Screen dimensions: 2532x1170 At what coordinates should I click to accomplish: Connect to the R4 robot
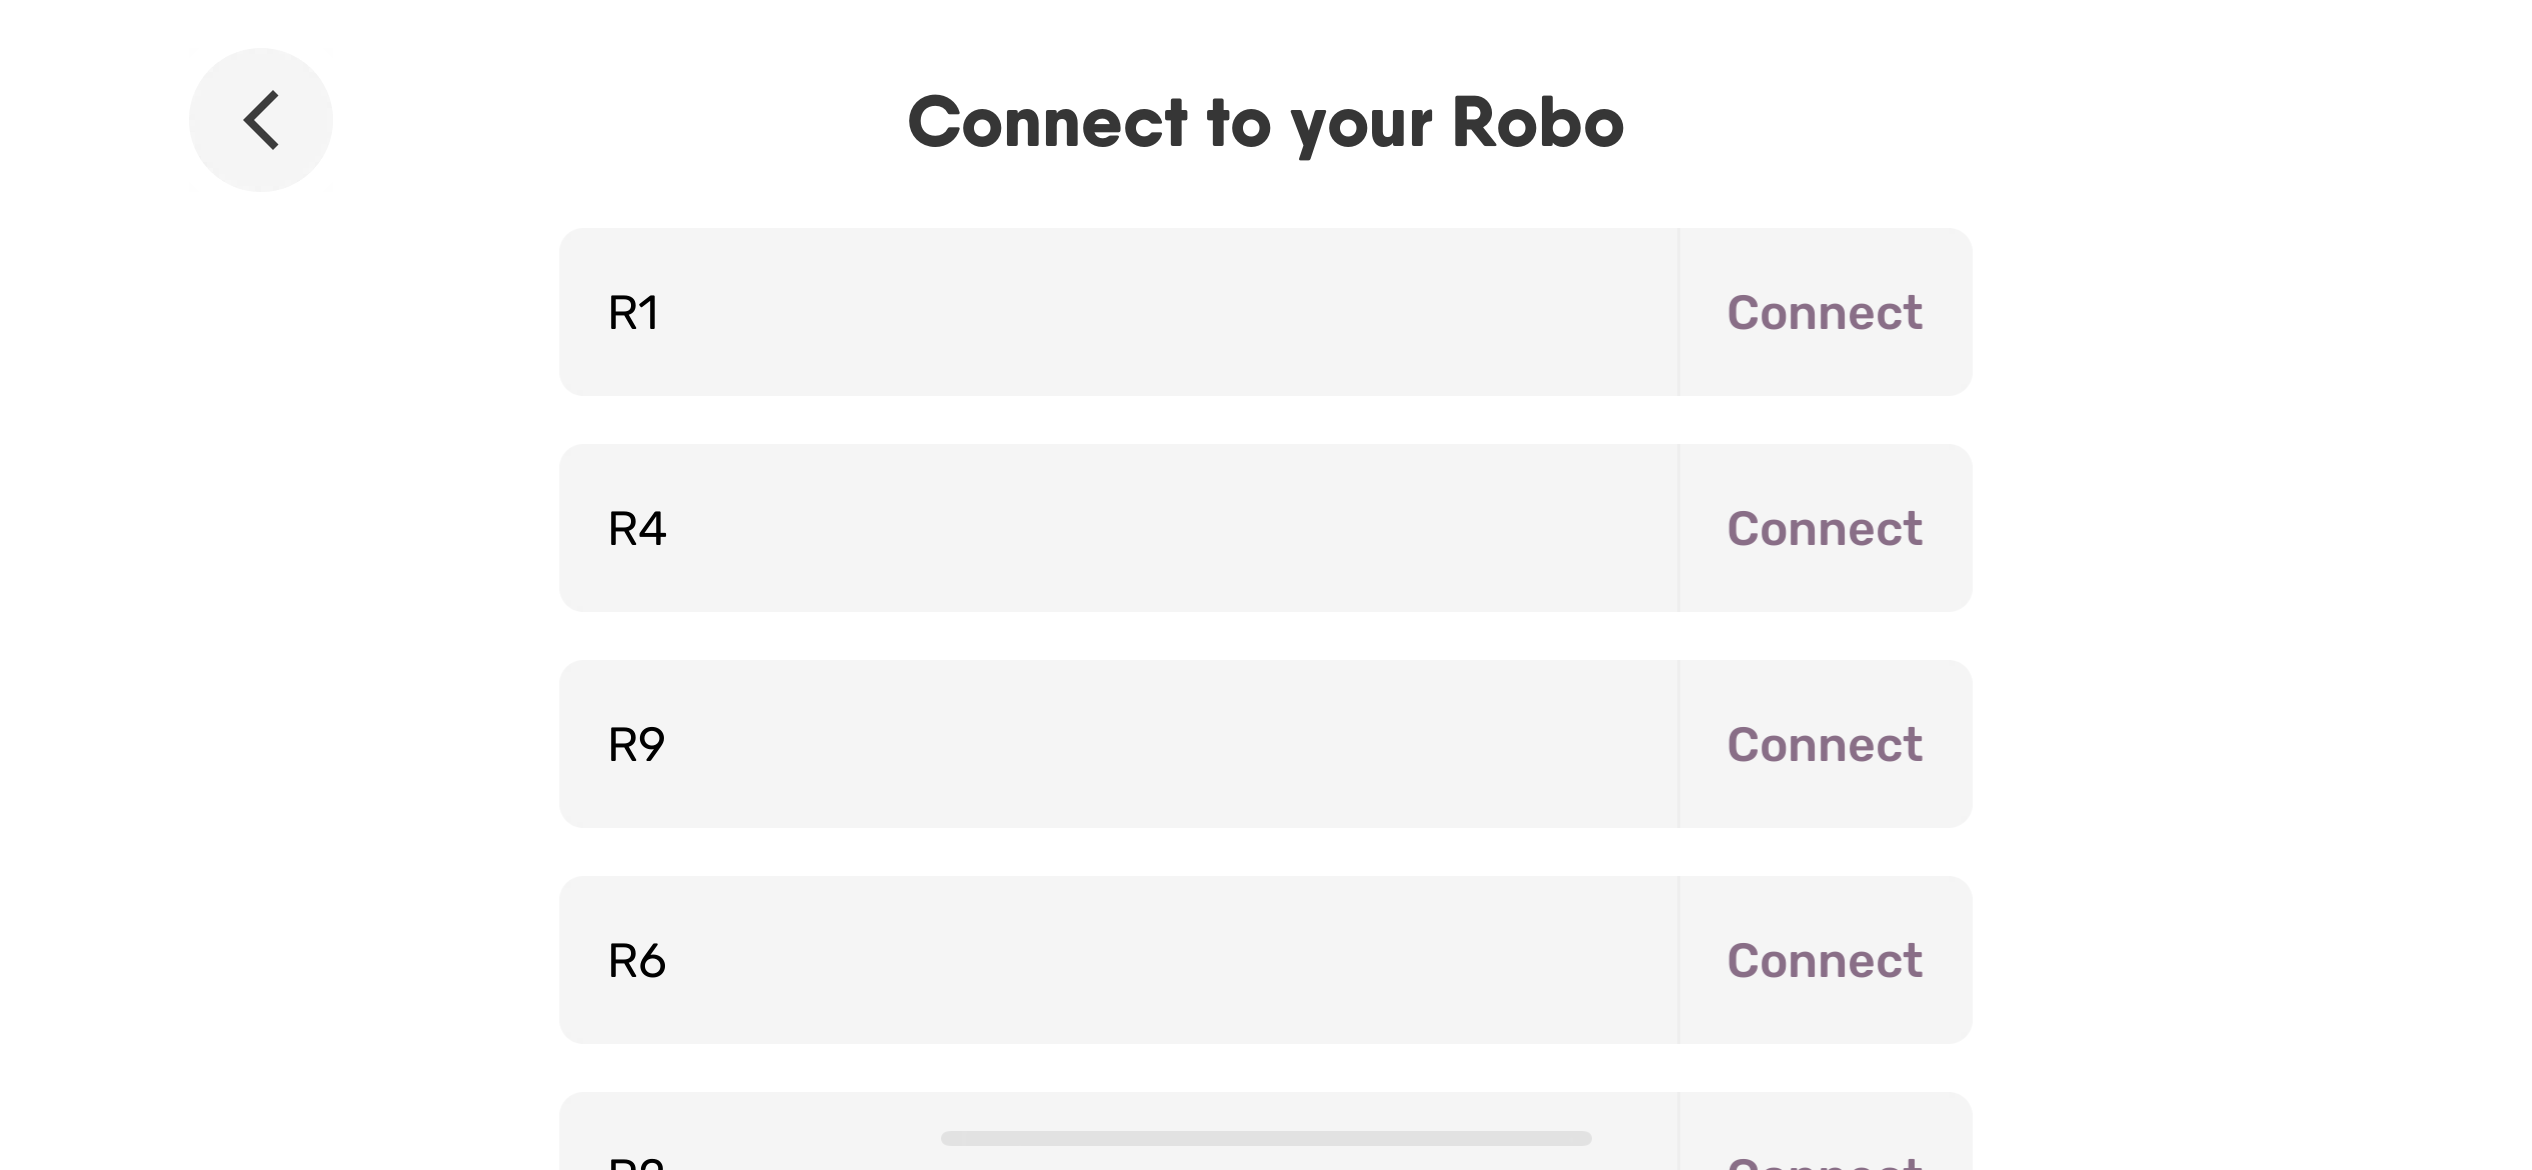coord(1824,528)
